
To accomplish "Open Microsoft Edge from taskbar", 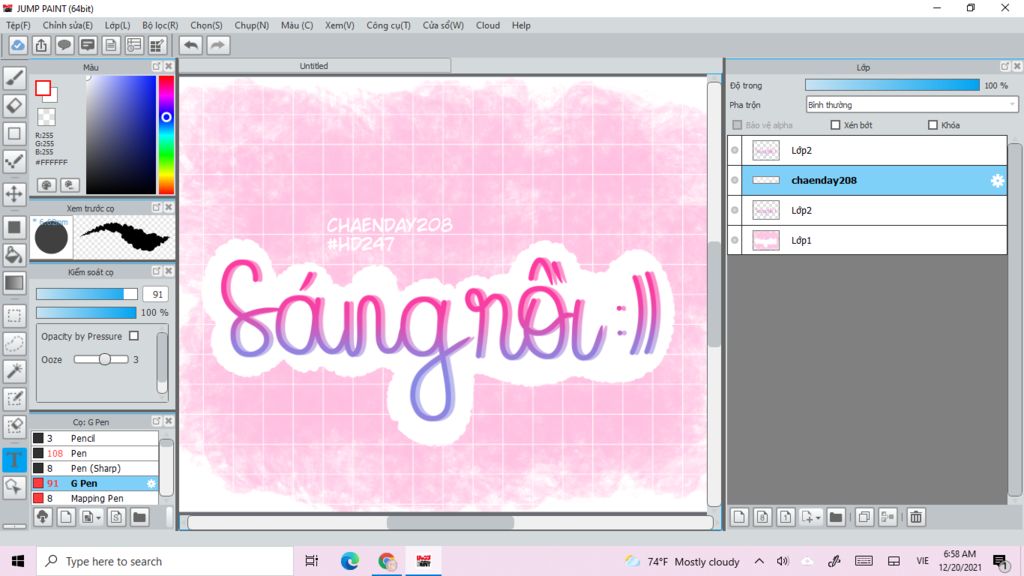I will [x=349, y=561].
